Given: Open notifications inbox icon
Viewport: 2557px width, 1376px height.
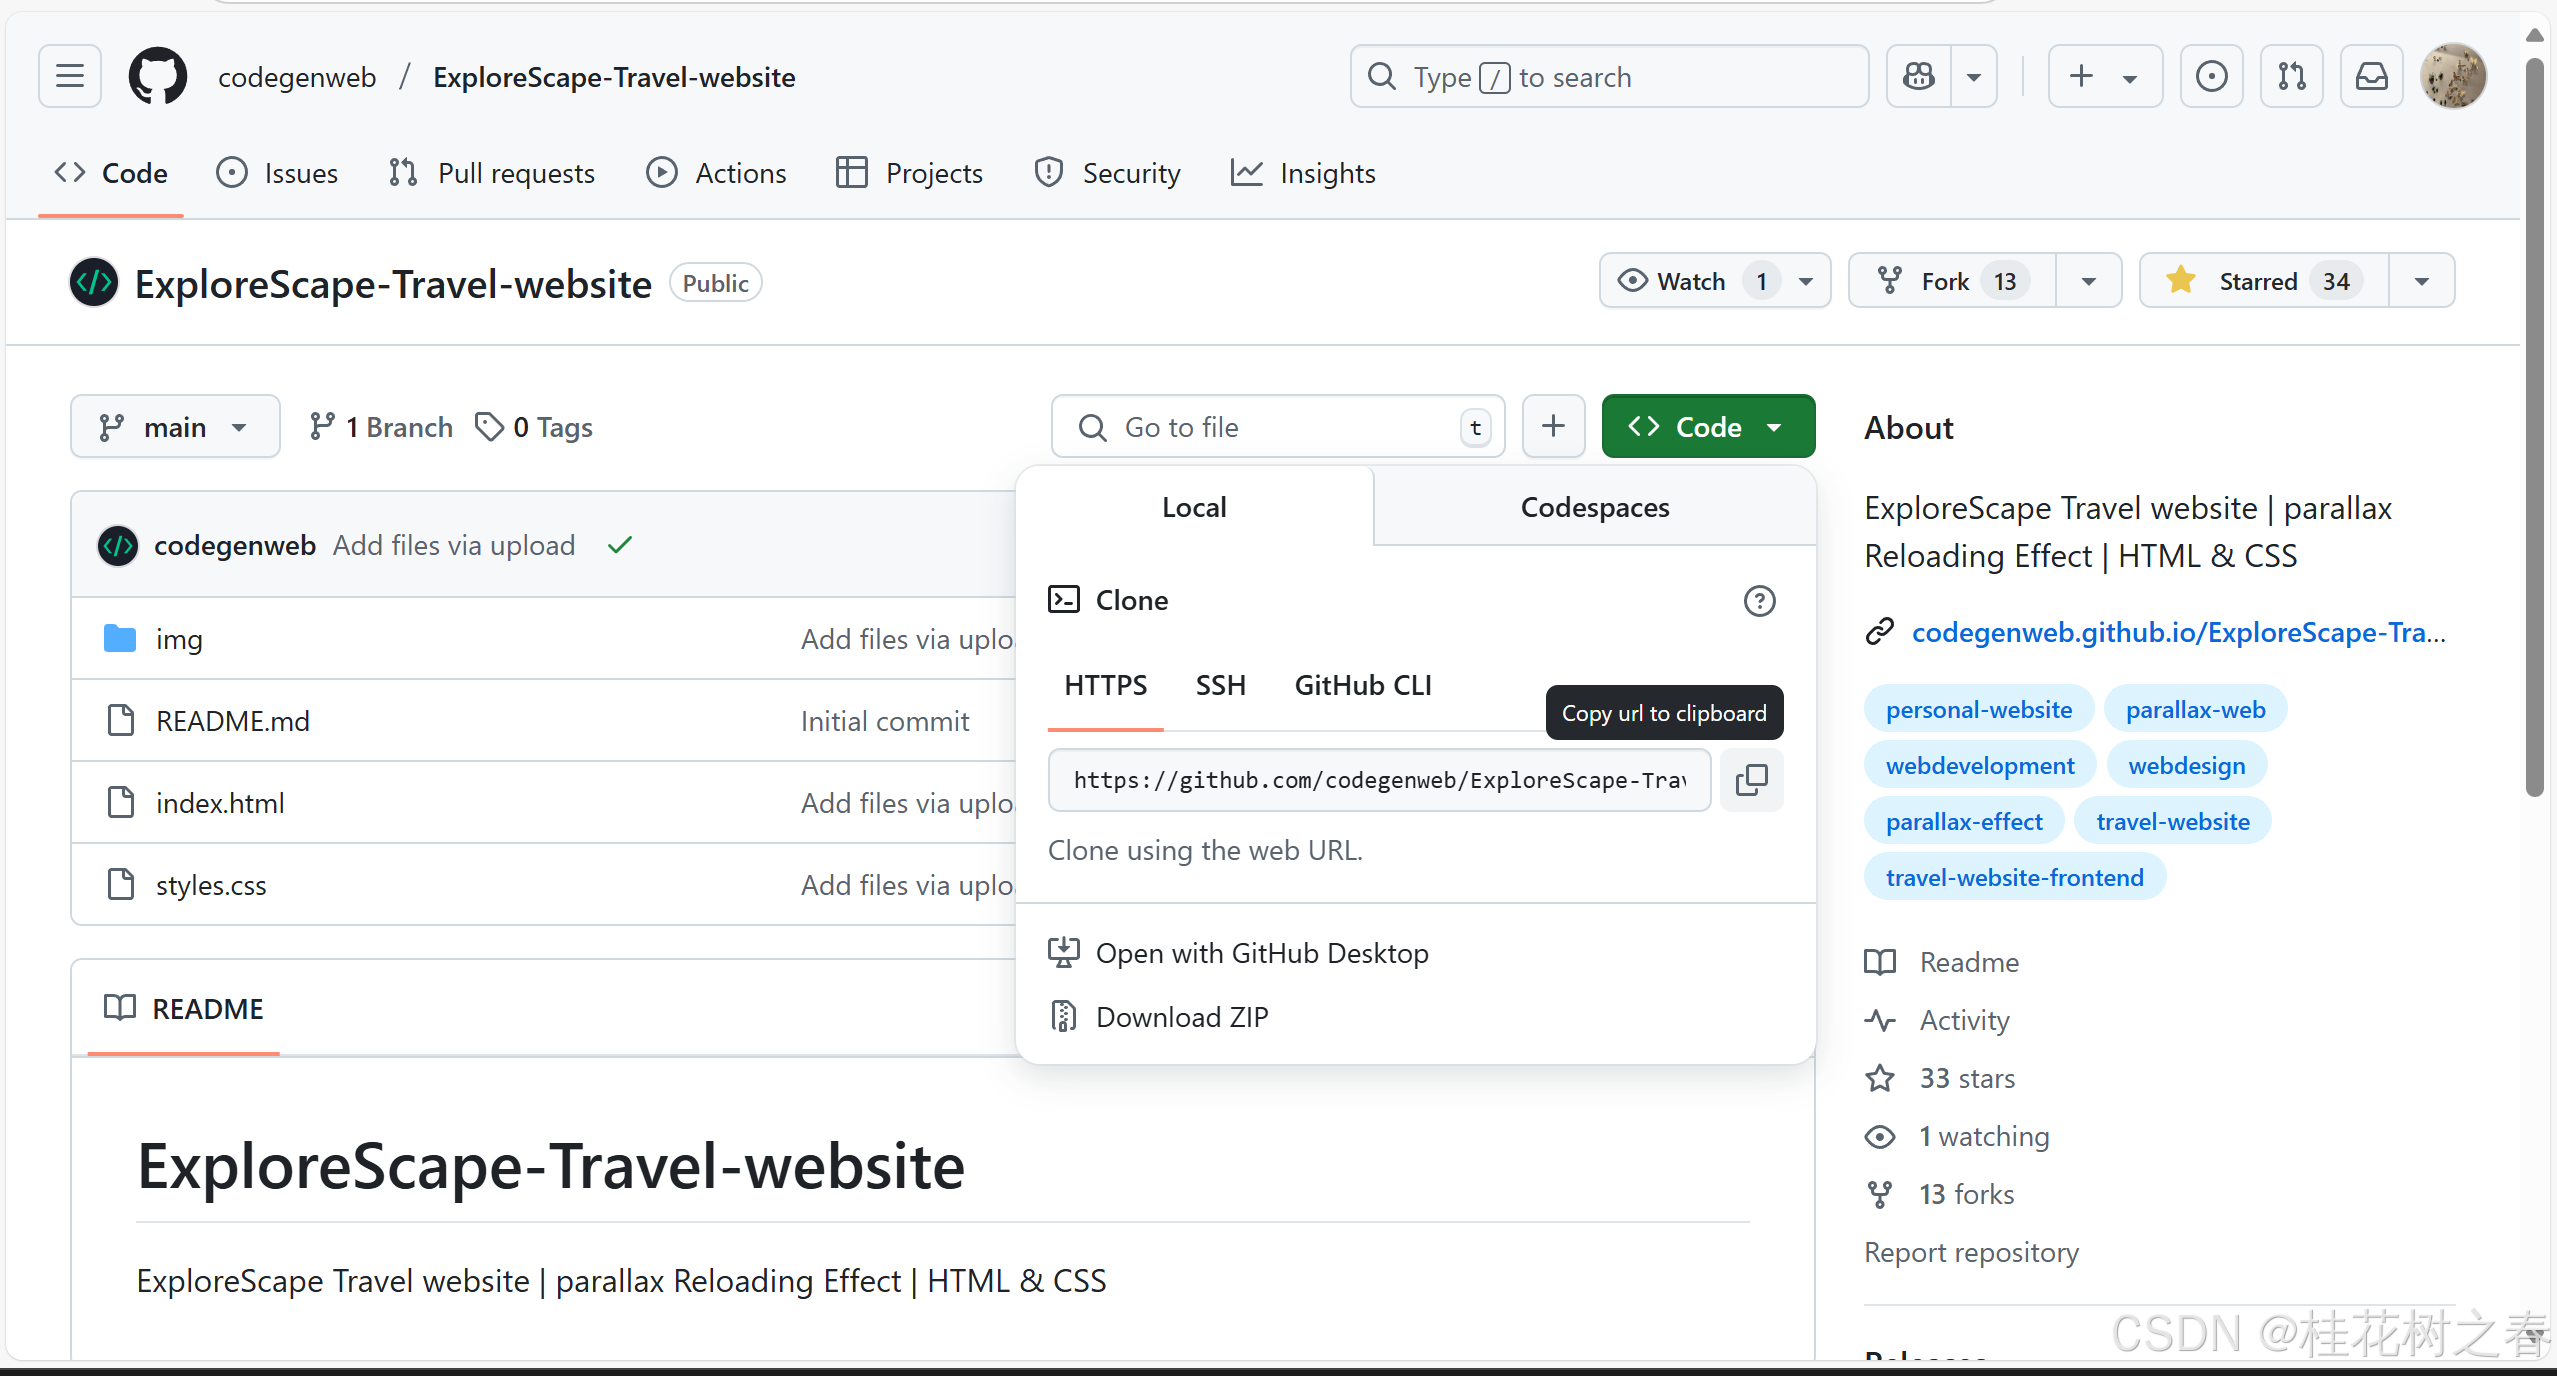Looking at the screenshot, I should pyautogui.click(x=2371, y=76).
